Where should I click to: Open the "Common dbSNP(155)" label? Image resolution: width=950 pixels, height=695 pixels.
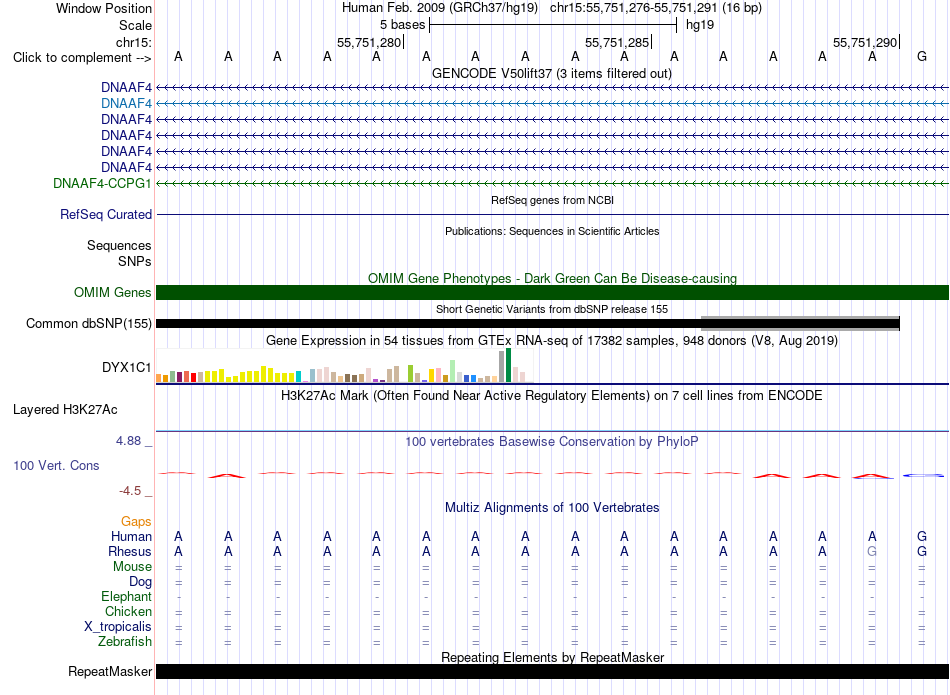[x=88, y=324]
